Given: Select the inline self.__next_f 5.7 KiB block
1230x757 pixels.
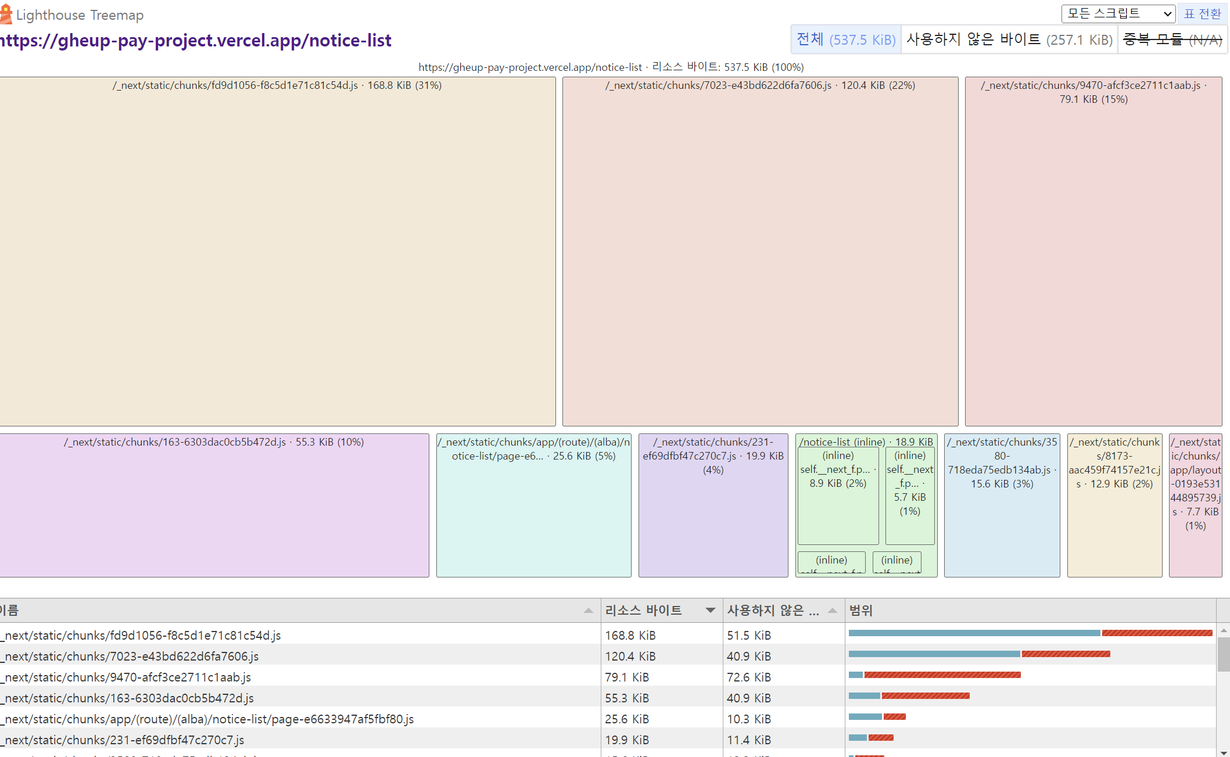Looking at the screenshot, I should [x=910, y=496].
